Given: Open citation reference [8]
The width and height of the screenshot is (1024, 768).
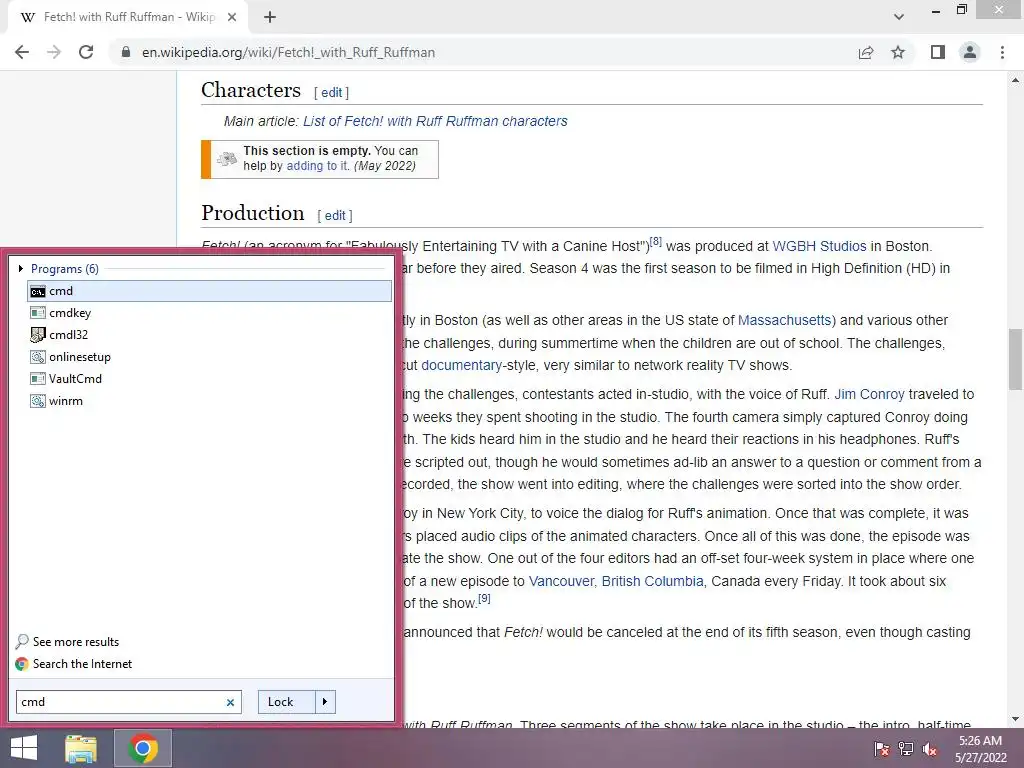Looking at the screenshot, I should pyautogui.click(x=656, y=242).
